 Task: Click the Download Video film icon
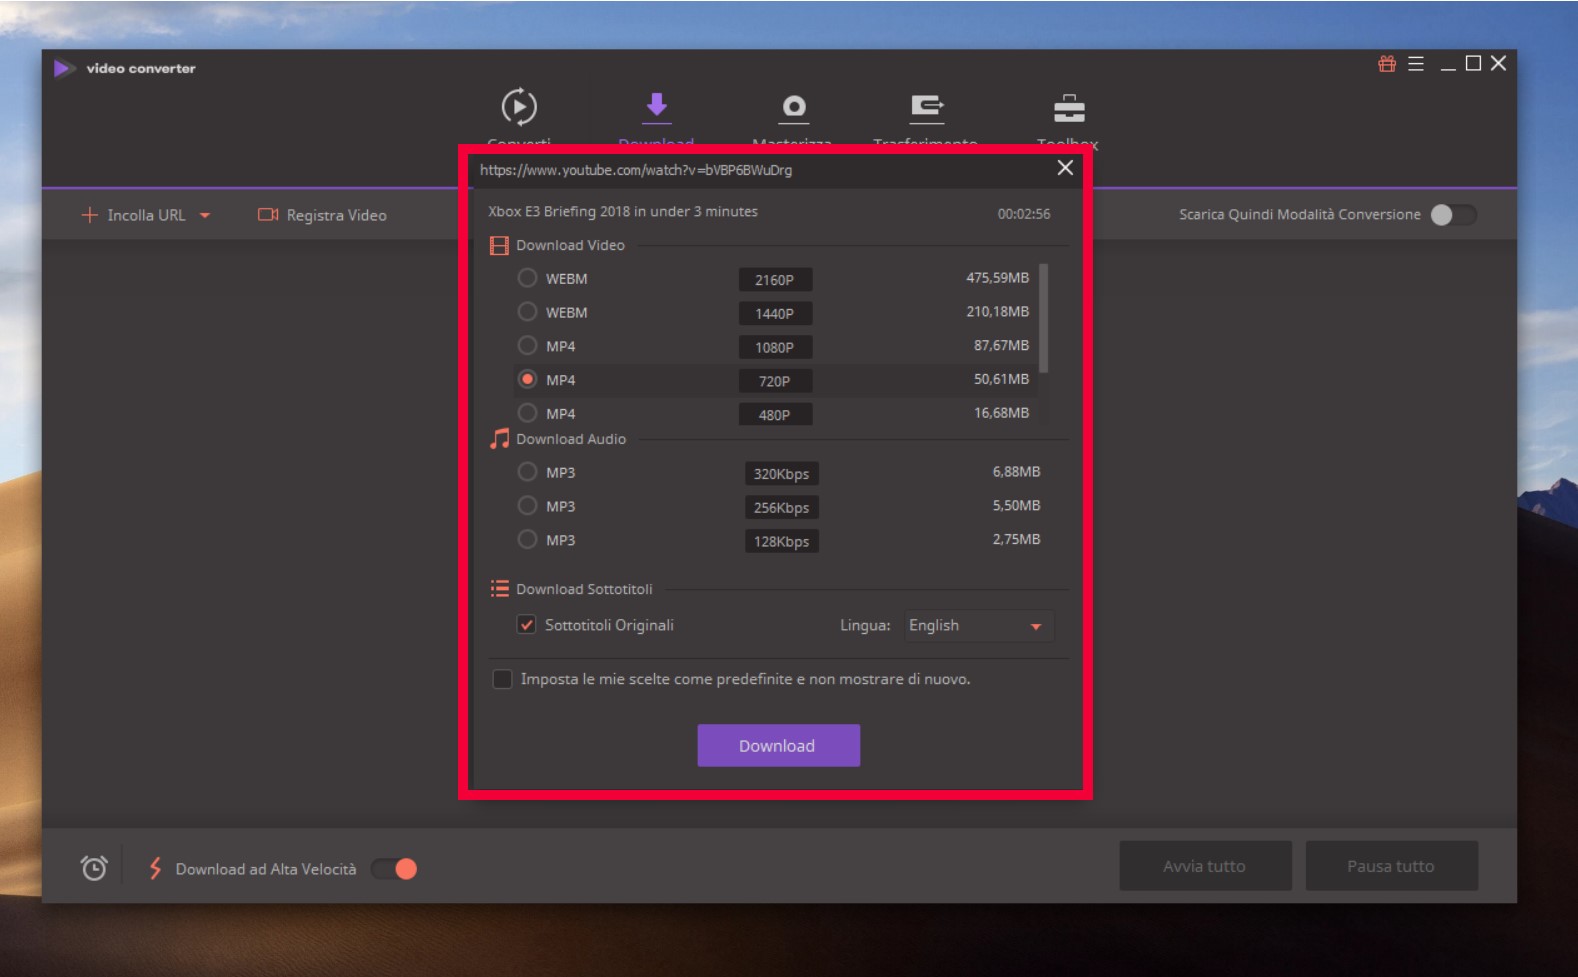tap(499, 245)
